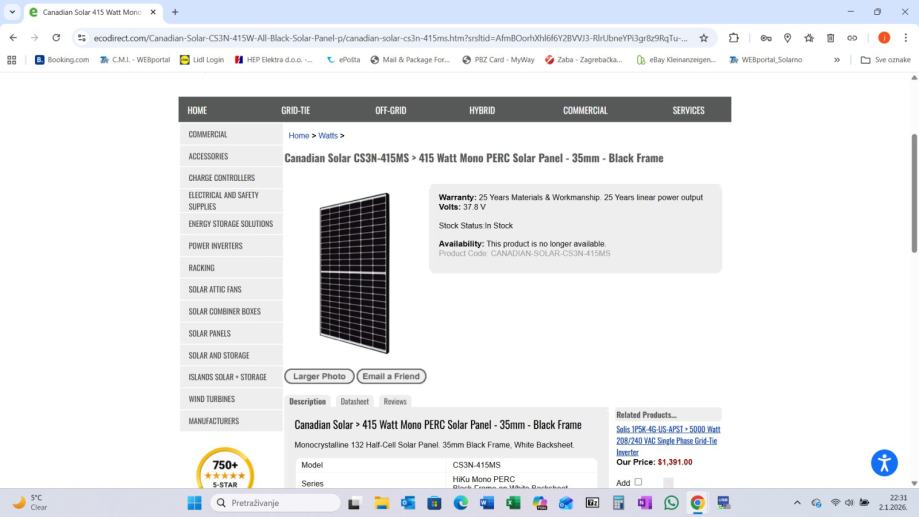Show hidden system tray icons
The height and width of the screenshot is (517, 919).
(797, 503)
